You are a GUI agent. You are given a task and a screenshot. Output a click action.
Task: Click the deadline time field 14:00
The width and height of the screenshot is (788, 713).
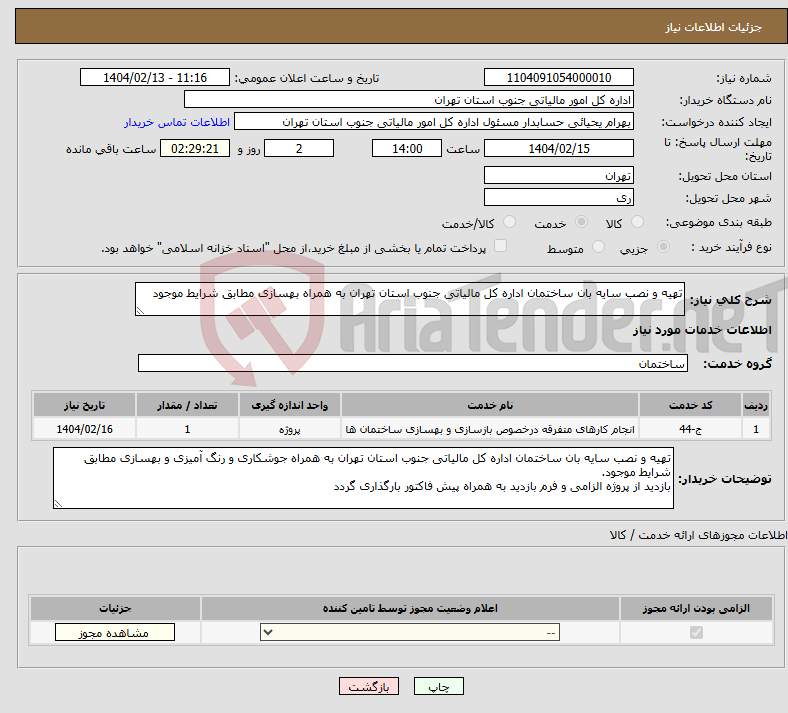[x=407, y=148]
